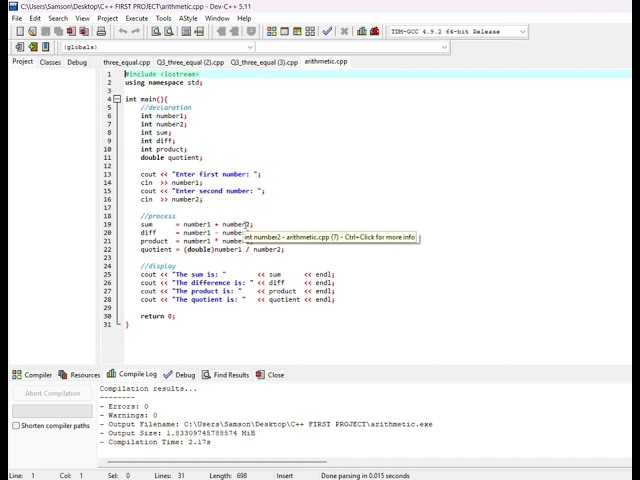
Task: Click the Abort Compilation button
Action: (53, 393)
